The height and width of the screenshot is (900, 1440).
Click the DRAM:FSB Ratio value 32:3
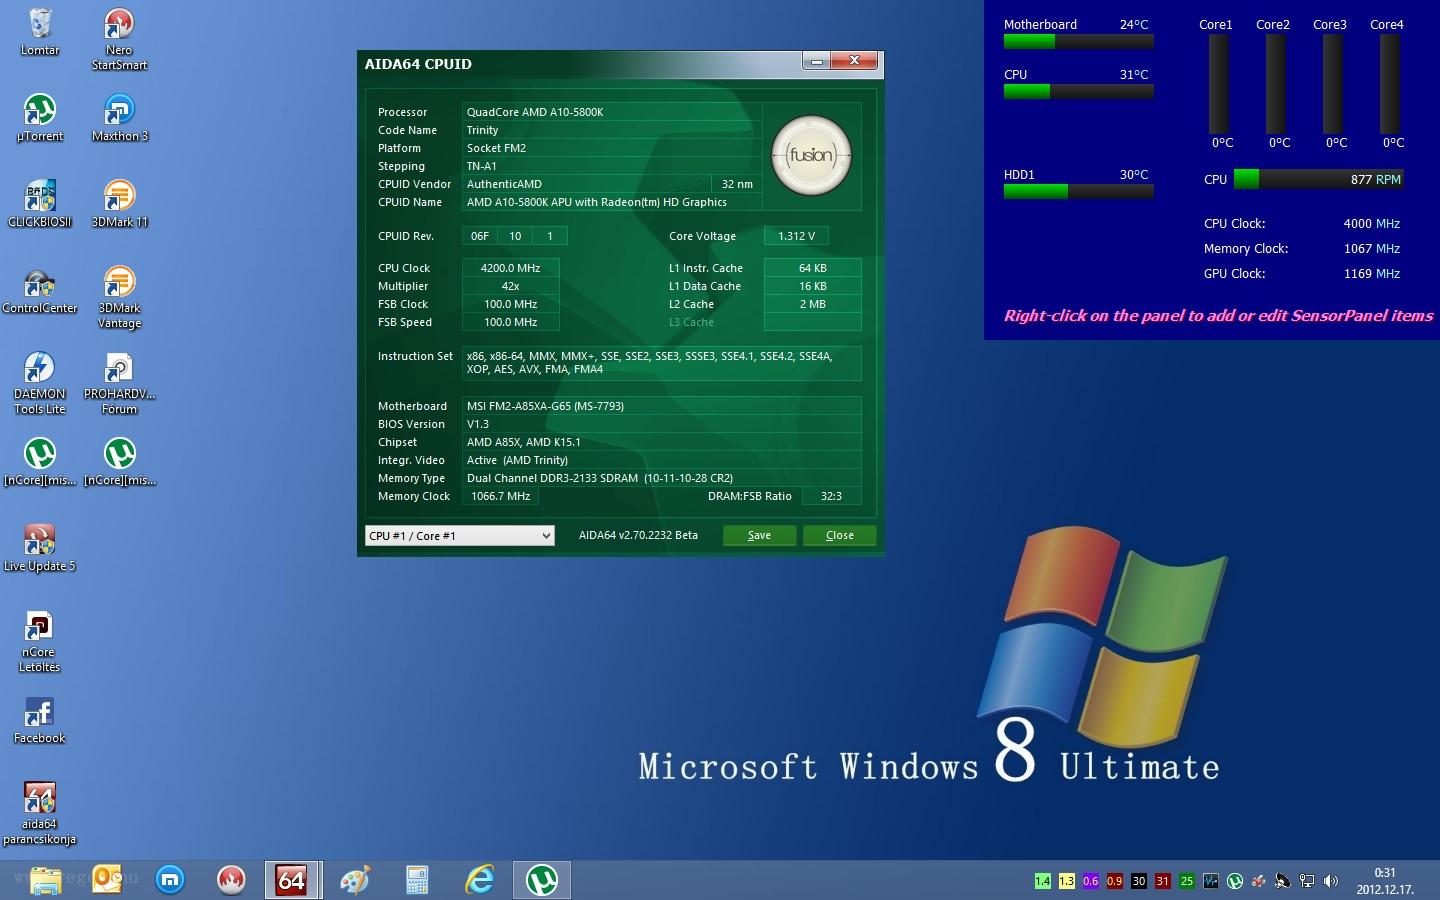[x=831, y=496]
